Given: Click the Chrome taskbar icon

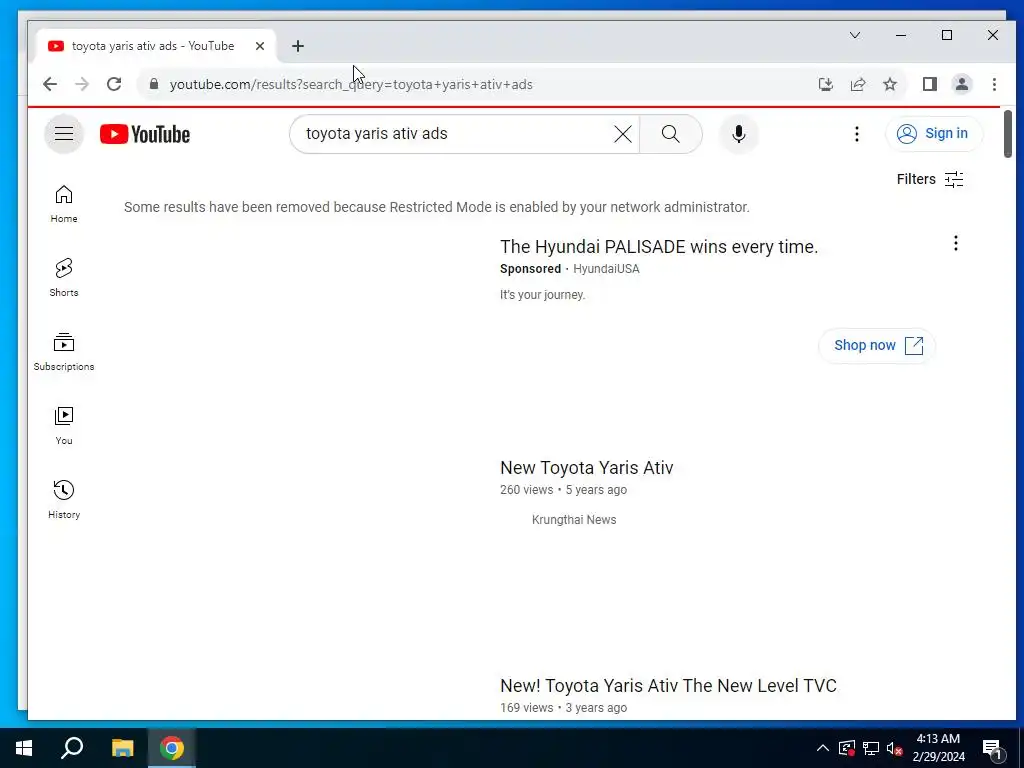Looking at the screenshot, I should click(172, 748).
